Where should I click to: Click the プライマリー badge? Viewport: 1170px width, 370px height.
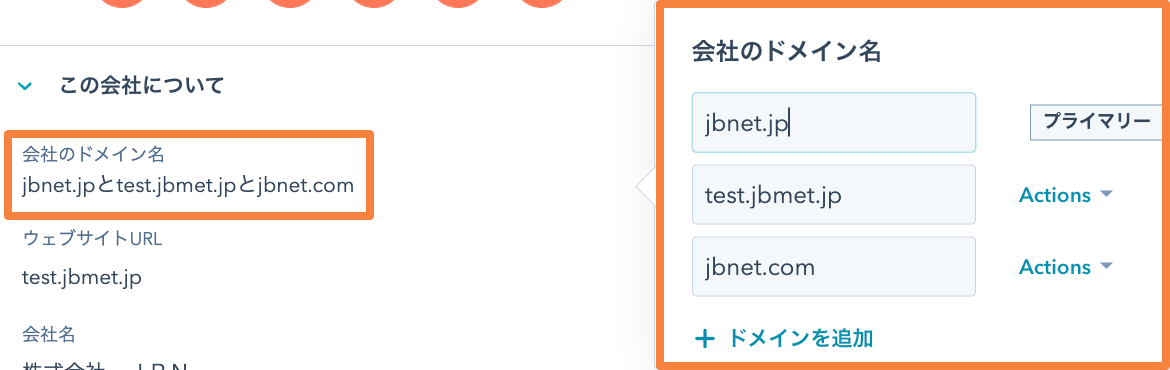pos(1096,122)
